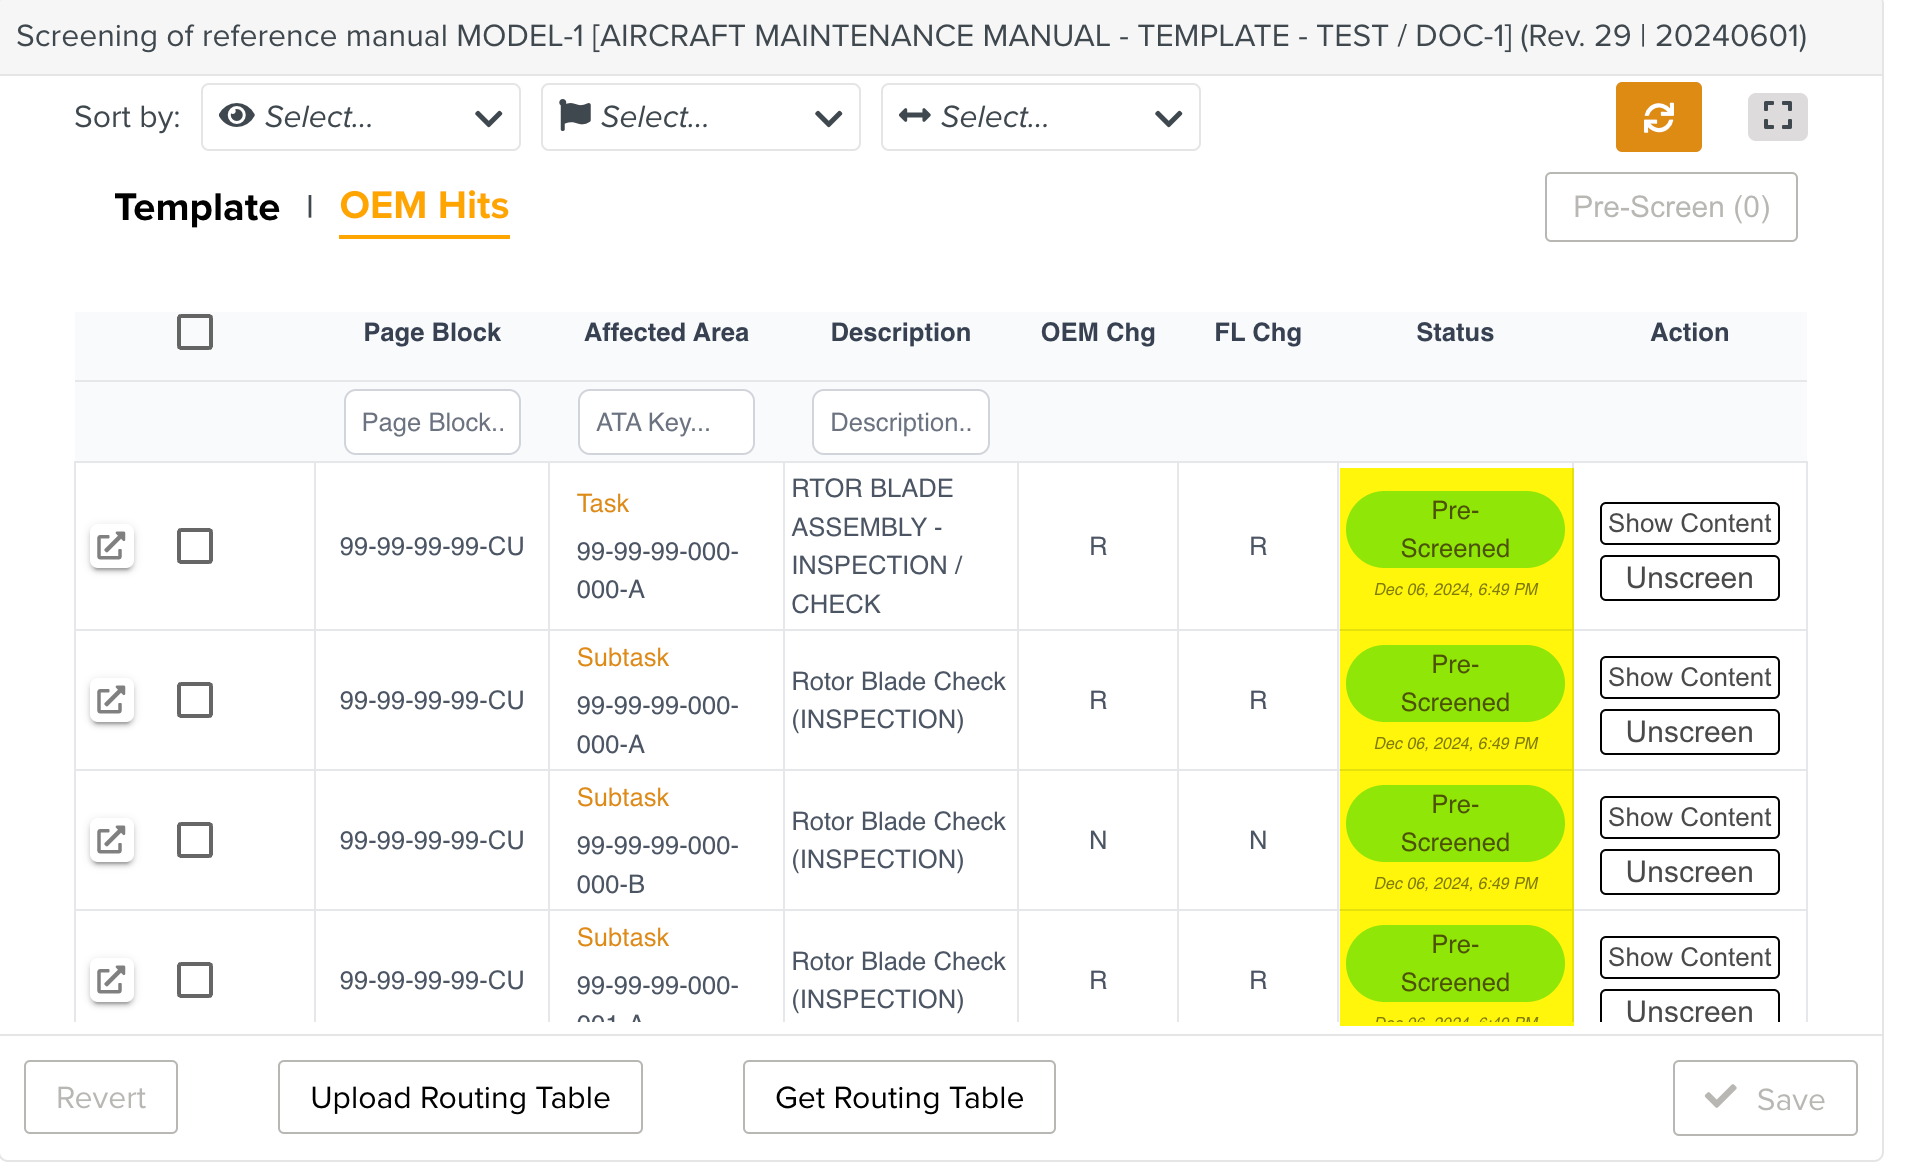Toggle fullscreen with the expand icon
The width and height of the screenshot is (1918, 1174).
tap(1776, 117)
